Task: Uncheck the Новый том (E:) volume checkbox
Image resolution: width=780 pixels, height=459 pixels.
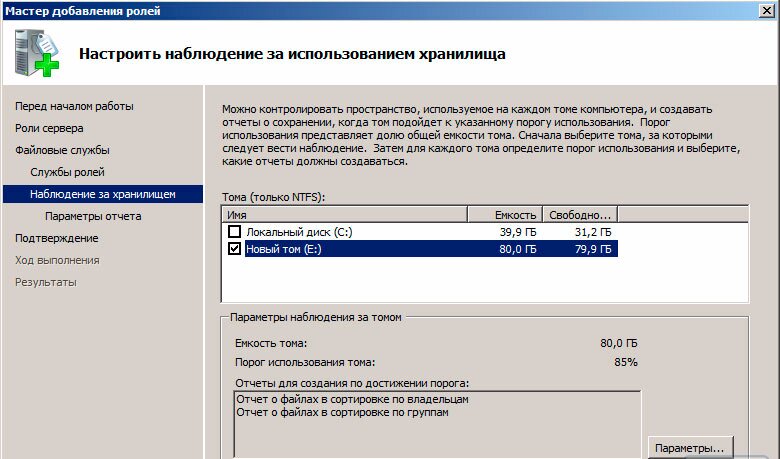Action: 234,249
